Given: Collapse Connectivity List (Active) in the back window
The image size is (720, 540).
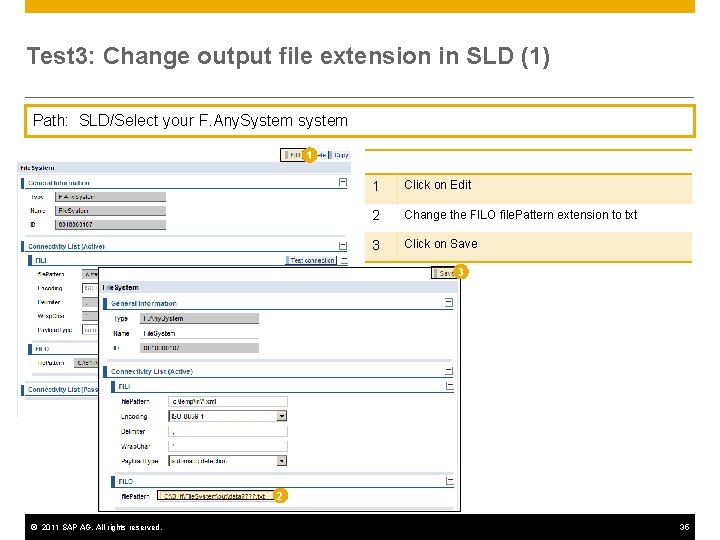Looking at the screenshot, I should [x=343, y=246].
